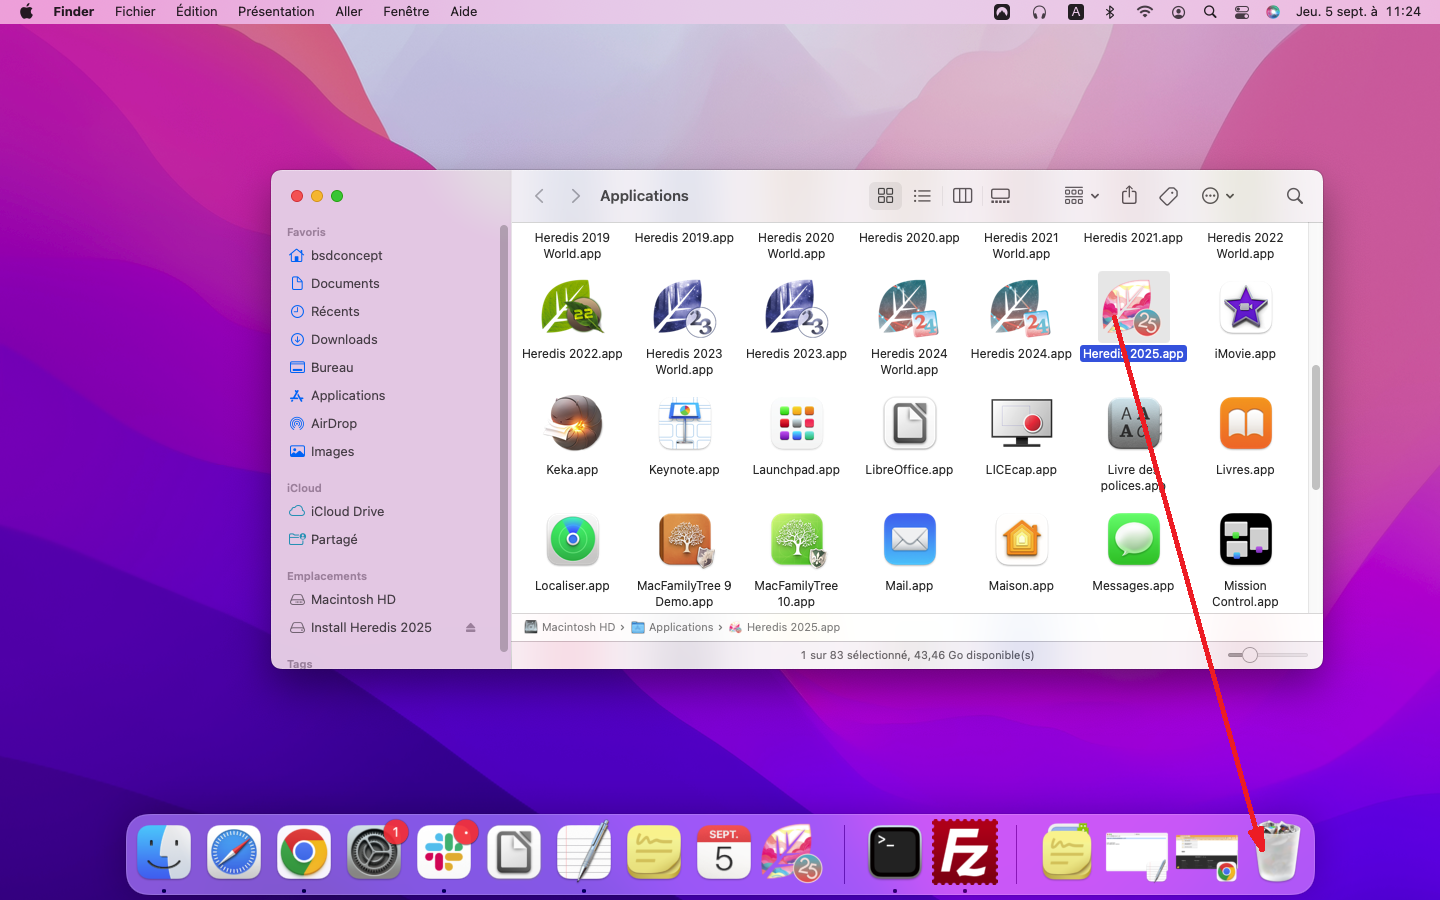Image resolution: width=1440 pixels, height=900 pixels.
Task: Open FileZilla from the Dock
Action: [x=964, y=853]
